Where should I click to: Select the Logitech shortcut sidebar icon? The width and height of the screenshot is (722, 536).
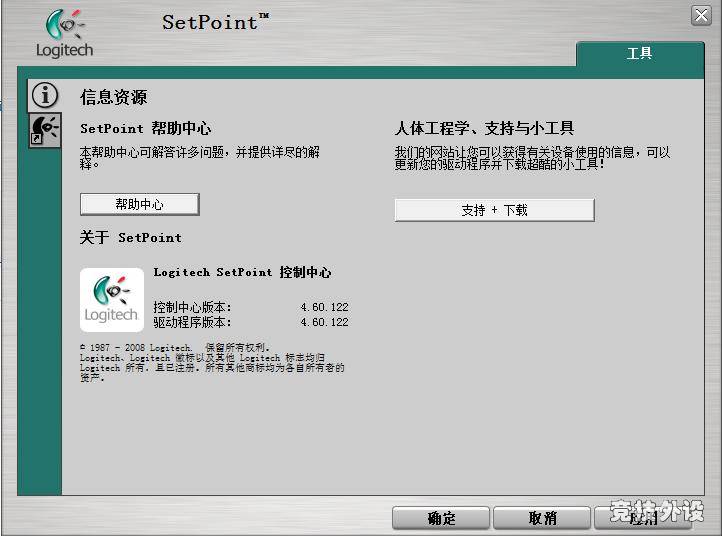pos(44,129)
